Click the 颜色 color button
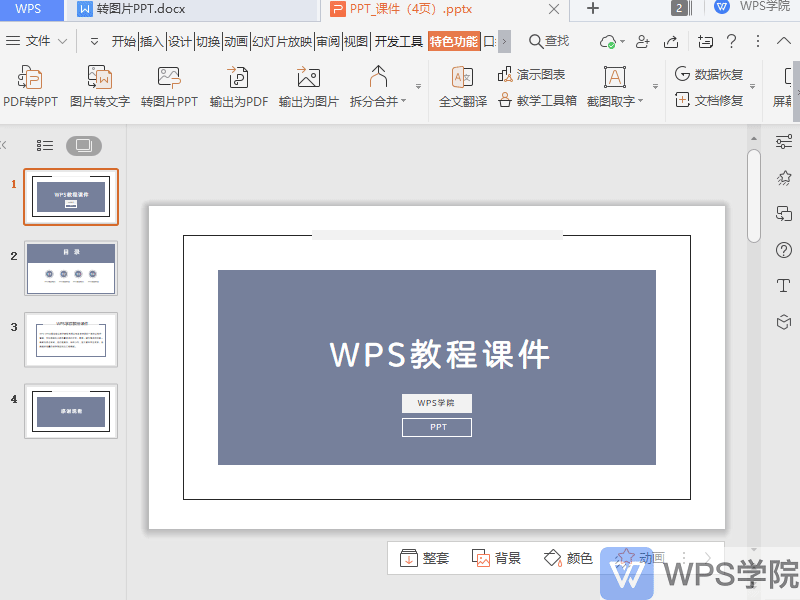Image resolution: width=800 pixels, height=600 pixels. click(568, 558)
